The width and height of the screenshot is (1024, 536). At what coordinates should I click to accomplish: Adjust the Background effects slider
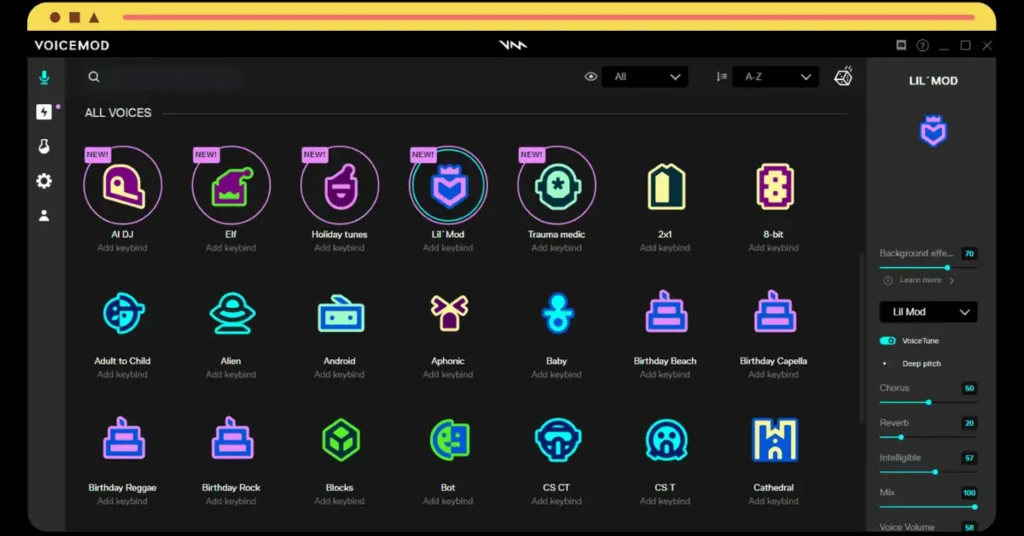pos(928,268)
